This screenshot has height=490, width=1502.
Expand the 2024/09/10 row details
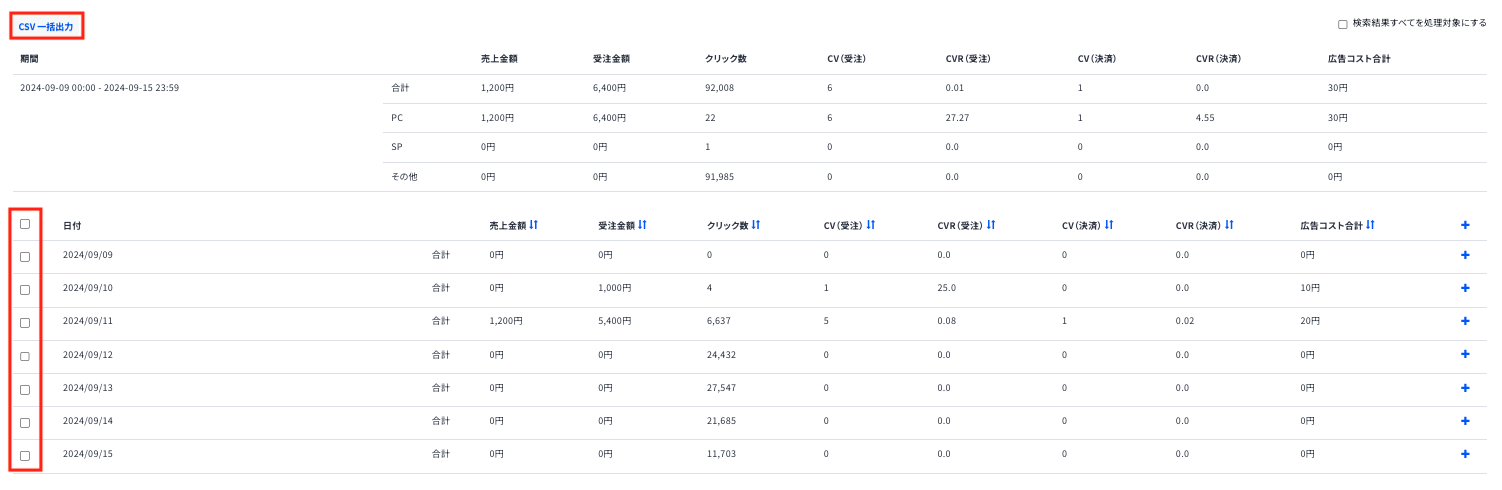1465,288
